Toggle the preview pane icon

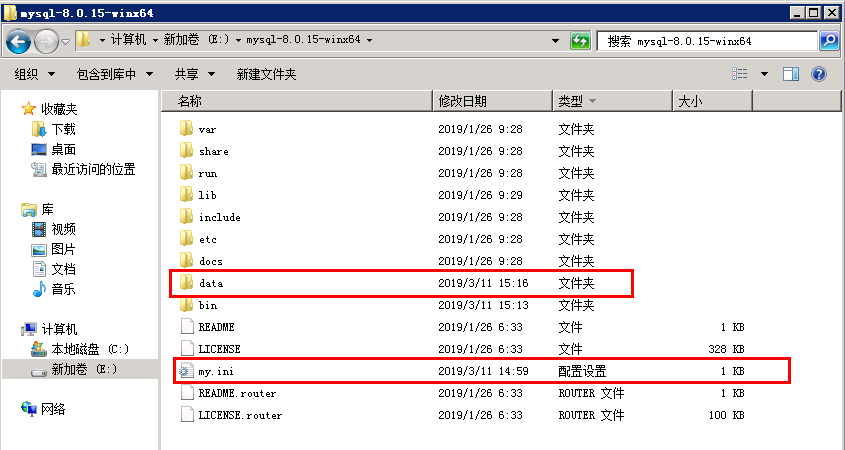(x=791, y=74)
